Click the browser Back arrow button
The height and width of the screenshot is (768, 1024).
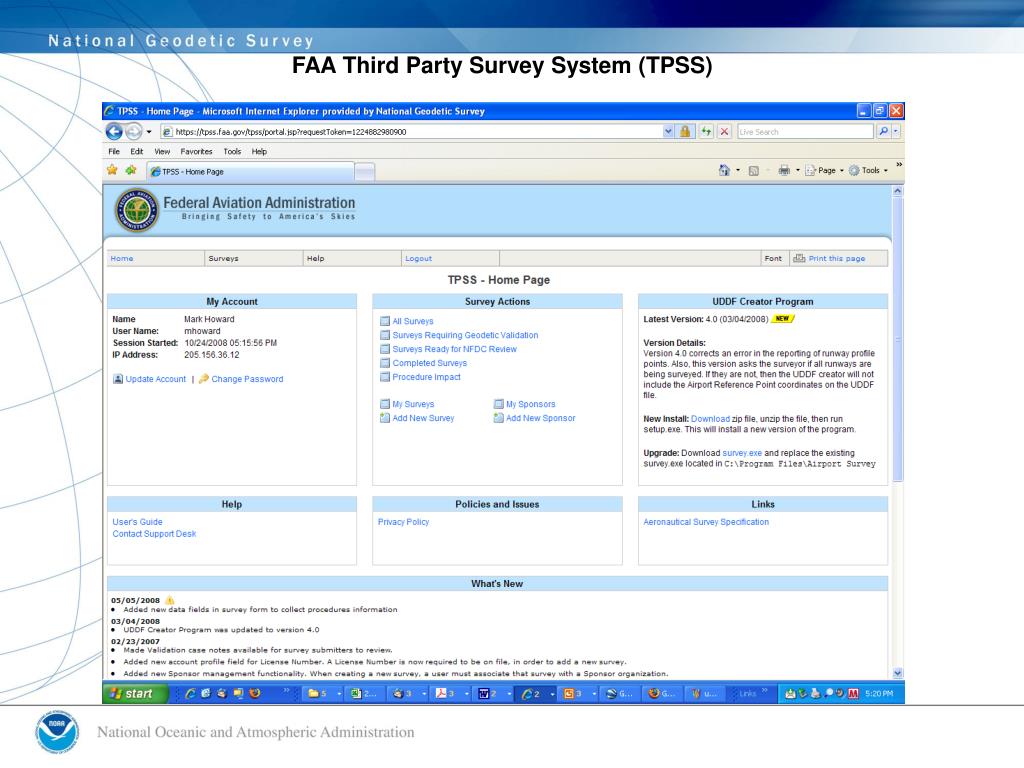[x=114, y=131]
